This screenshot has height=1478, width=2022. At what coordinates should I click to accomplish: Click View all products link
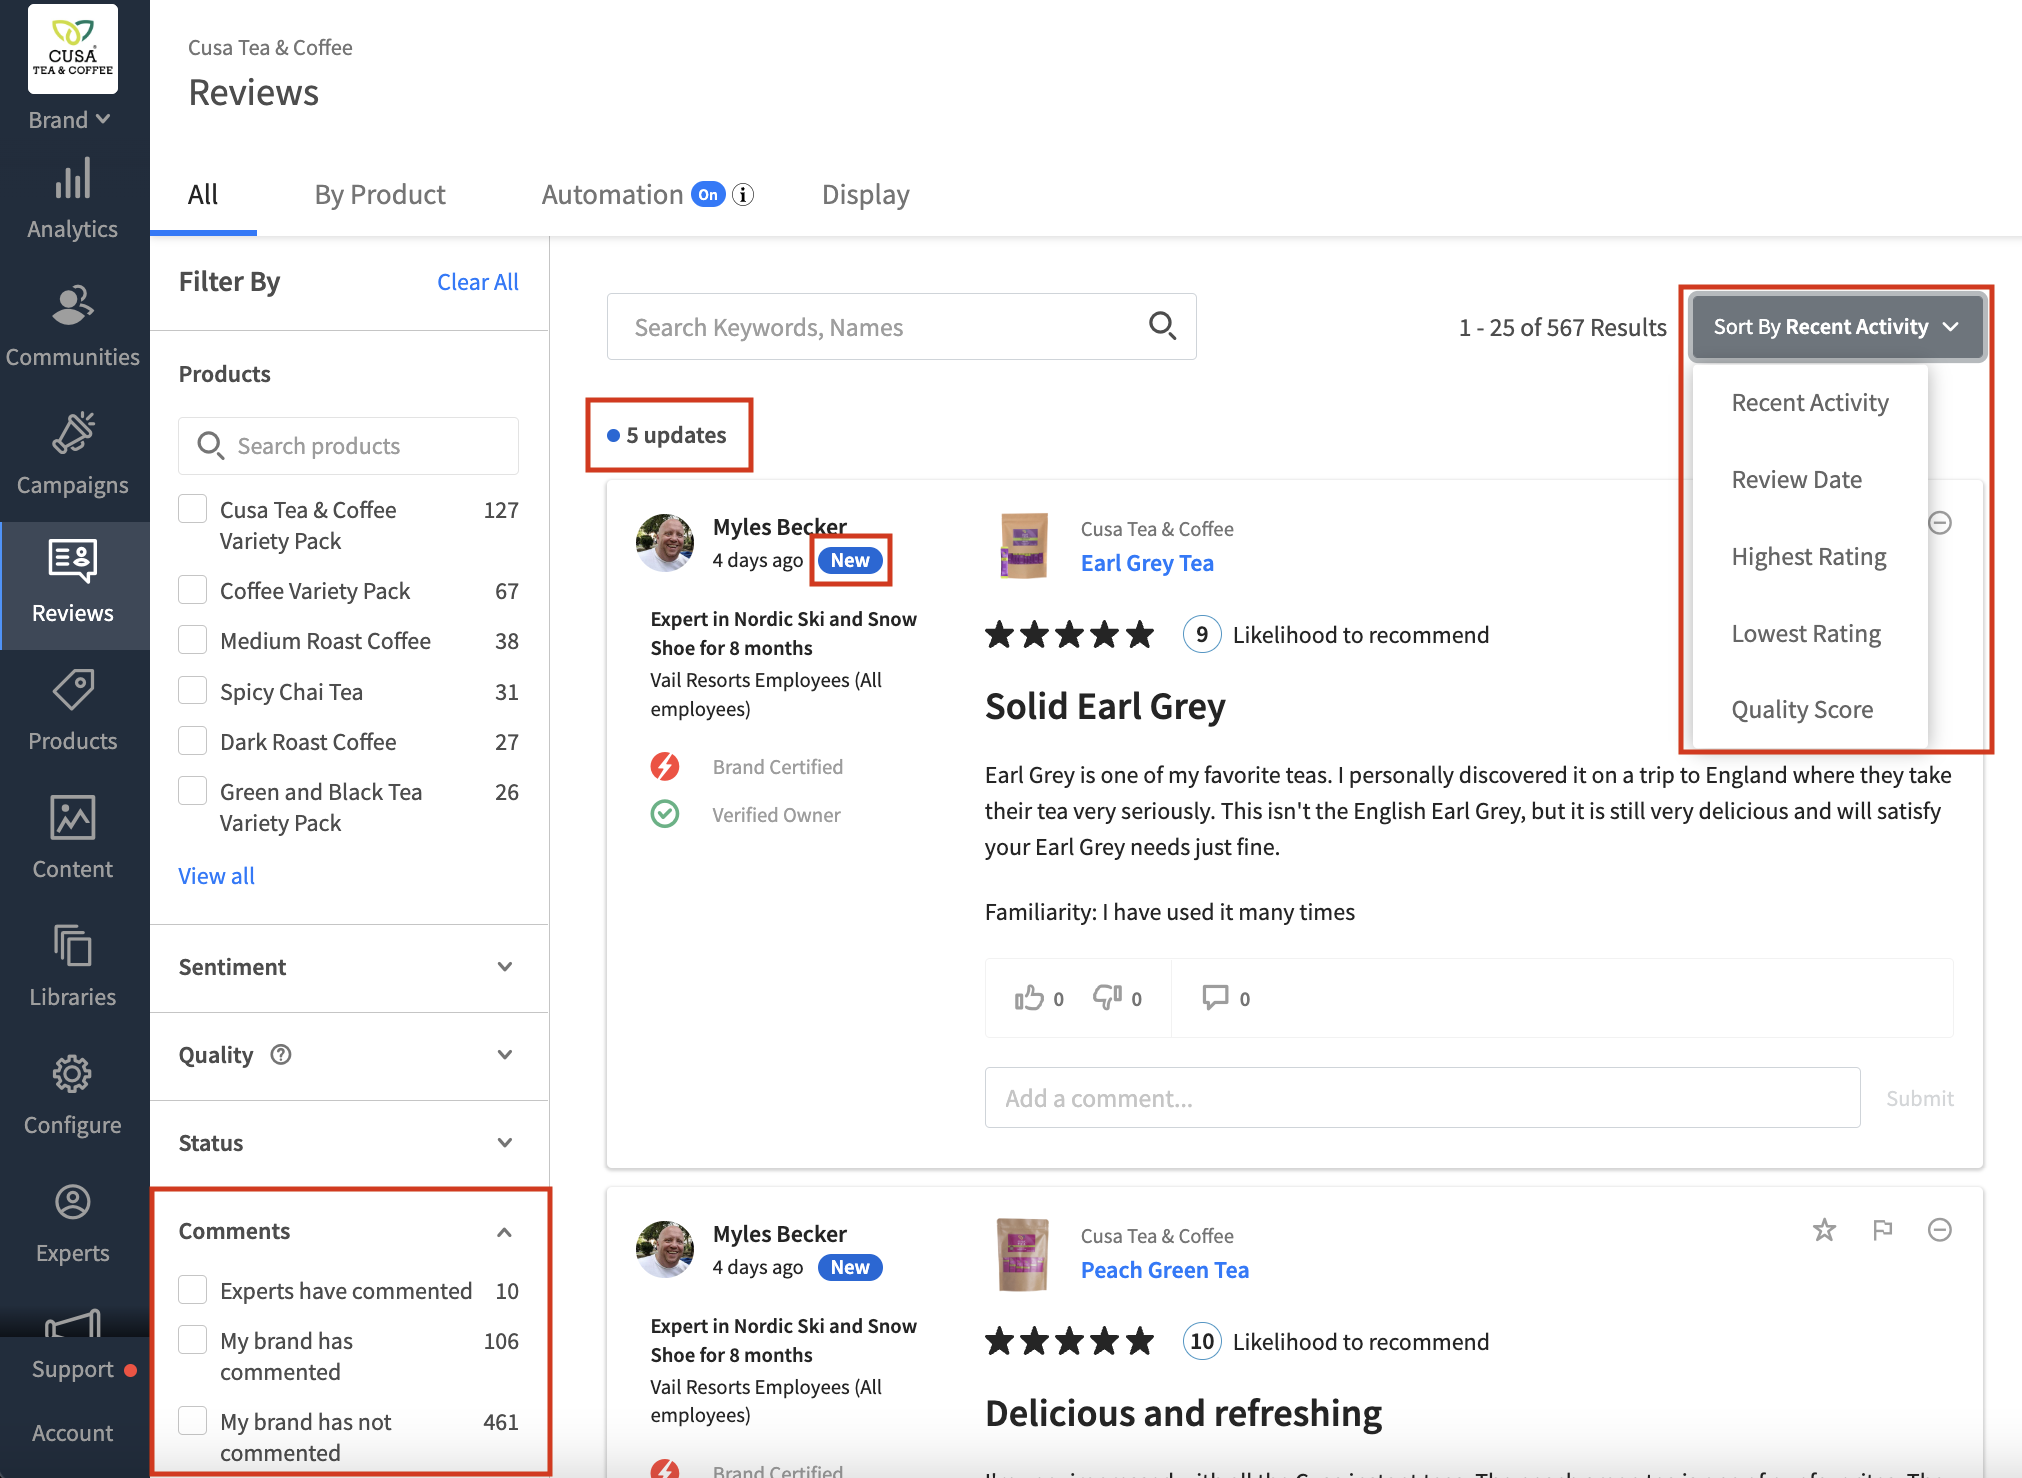pos(216,876)
